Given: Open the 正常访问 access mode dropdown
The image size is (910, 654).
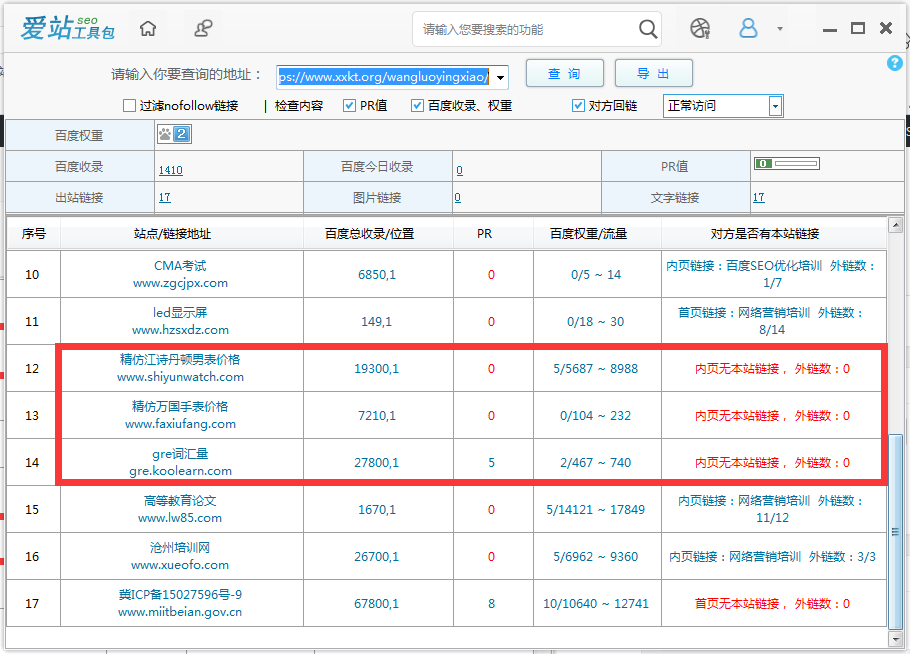Looking at the screenshot, I should tap(723, 106).
